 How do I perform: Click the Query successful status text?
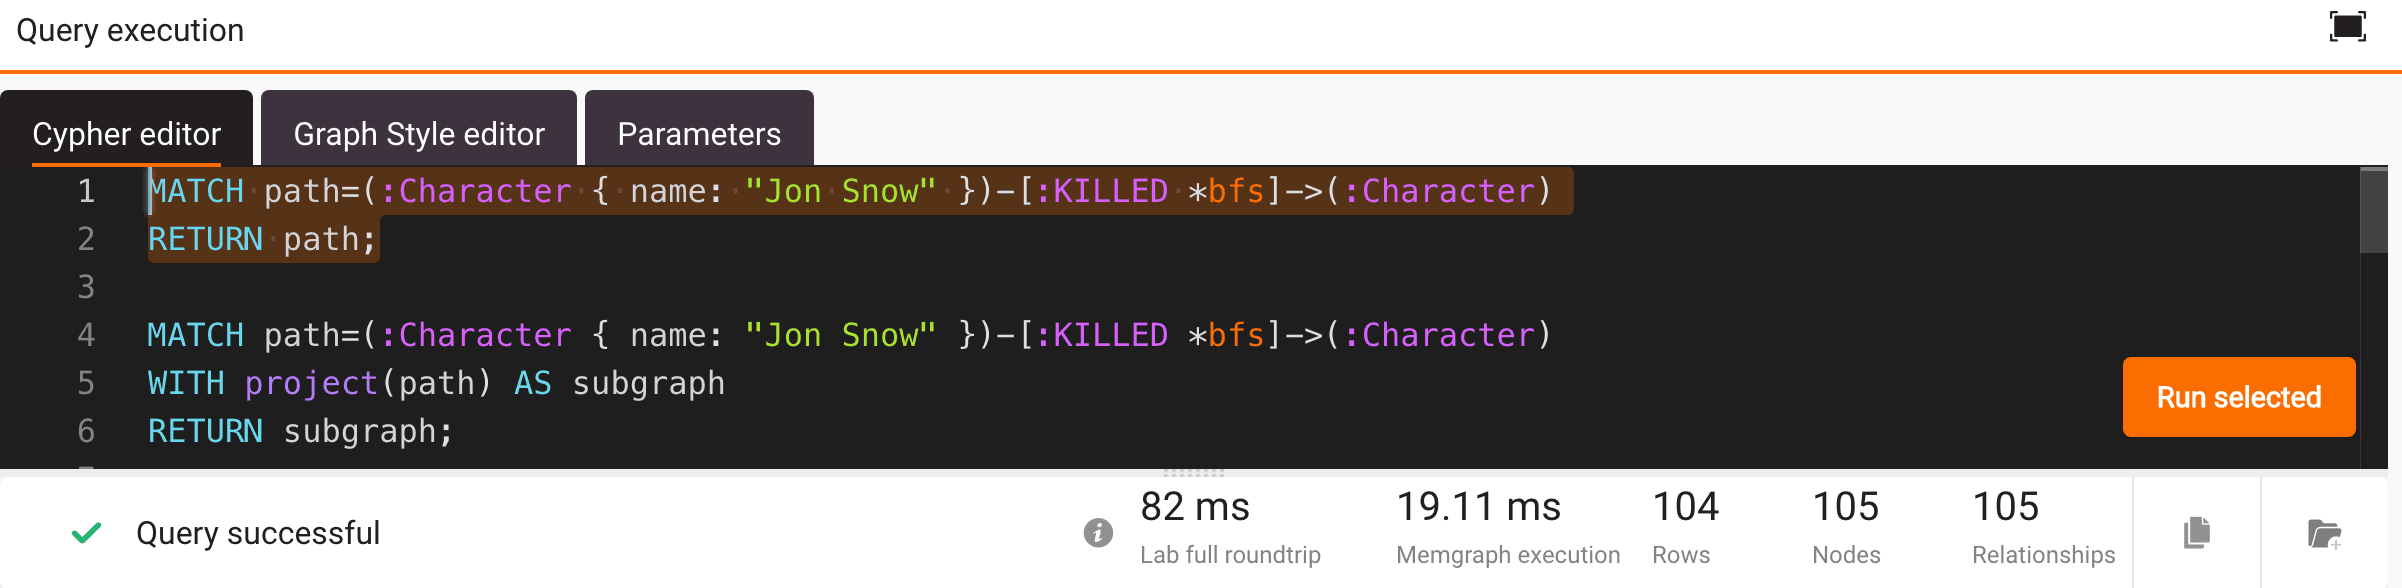pos(258,533)
